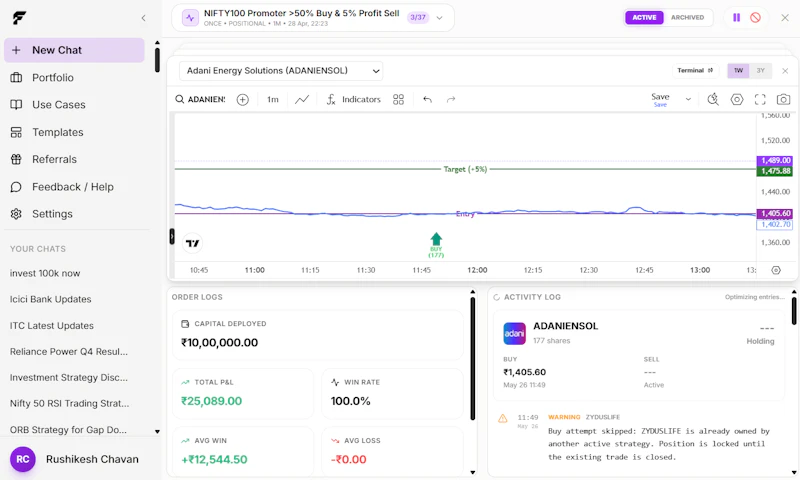Click the Portfolio briefcase icon

(16, 78)
